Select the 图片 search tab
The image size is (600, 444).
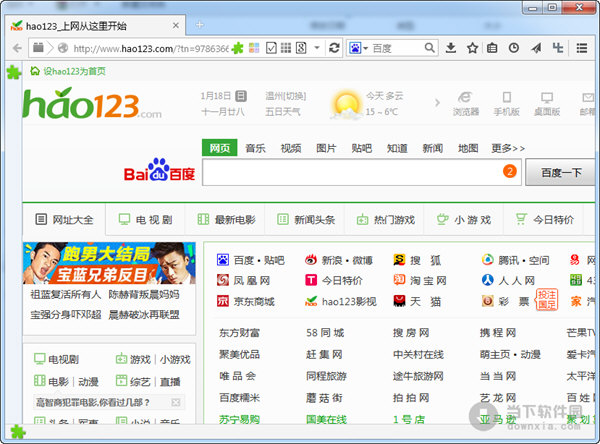pyautogui.click(x=326, y=148)
